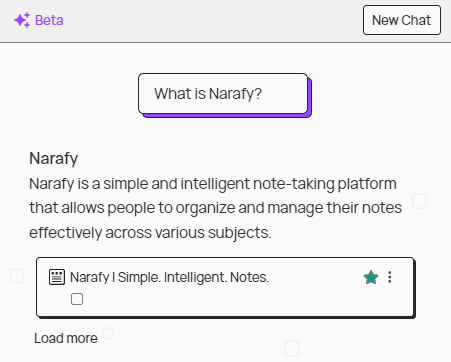Toggle the green favorite star
Viewport: 451px width, 362px height.
click(x=371, y=277)
